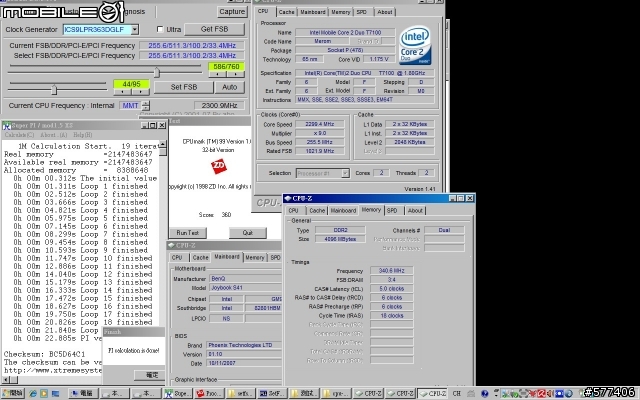Click the Phoenix Technologies LTD BIOS brand
This screenshot has width=640, height=400.
(244, 345)
